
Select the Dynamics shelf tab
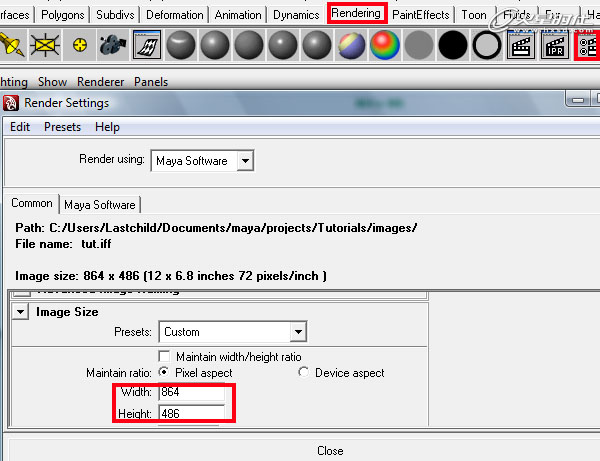point(296,15)
